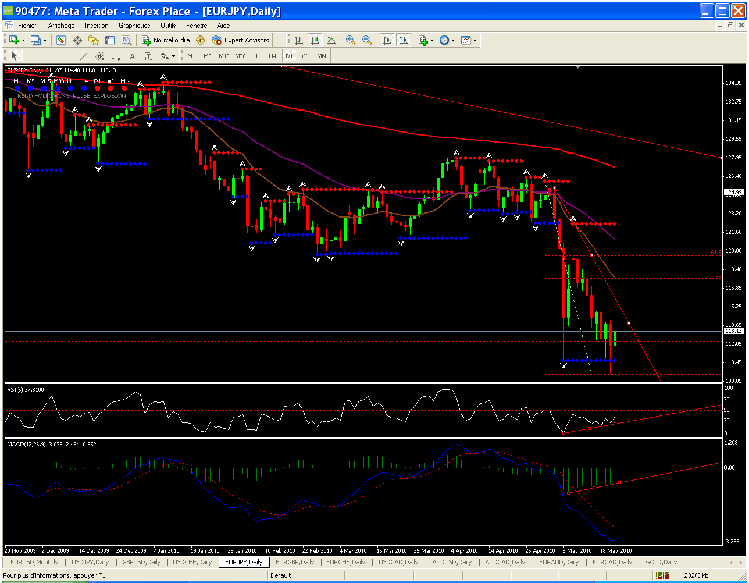Open the Fenêtre menu

coord(196,25)
